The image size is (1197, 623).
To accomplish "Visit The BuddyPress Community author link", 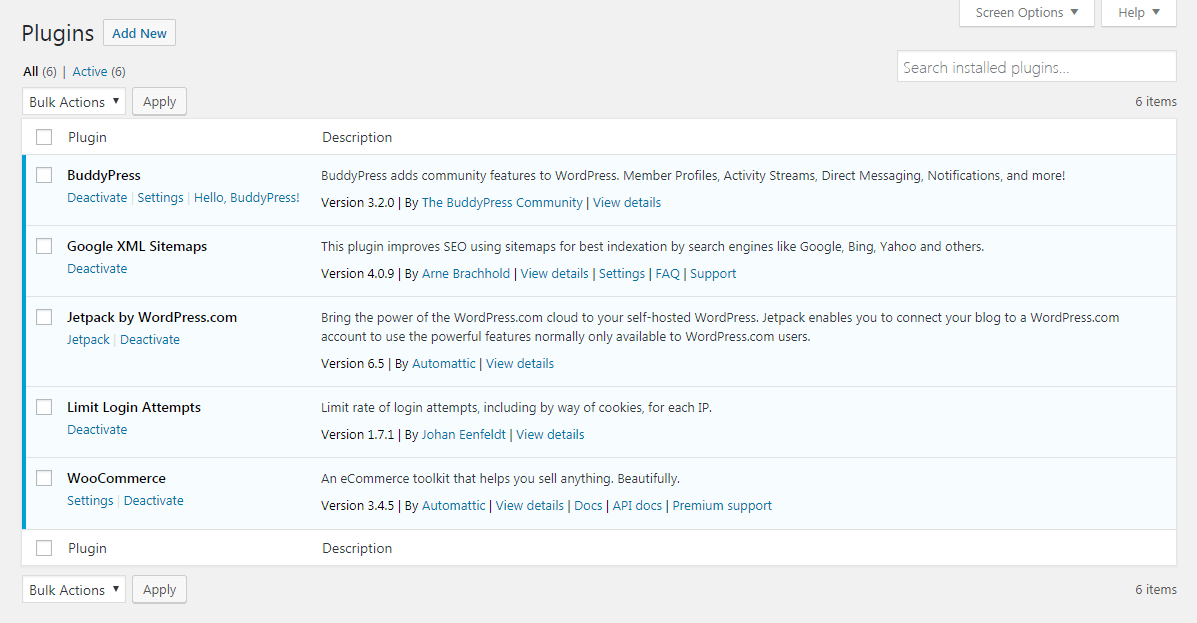I will (502, 202).
